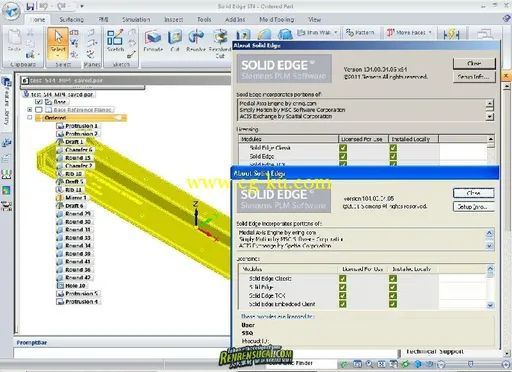512x372 pixels.
Task: Click the Redo icon in quick access toolbar
Action: [x=62, y=6]
